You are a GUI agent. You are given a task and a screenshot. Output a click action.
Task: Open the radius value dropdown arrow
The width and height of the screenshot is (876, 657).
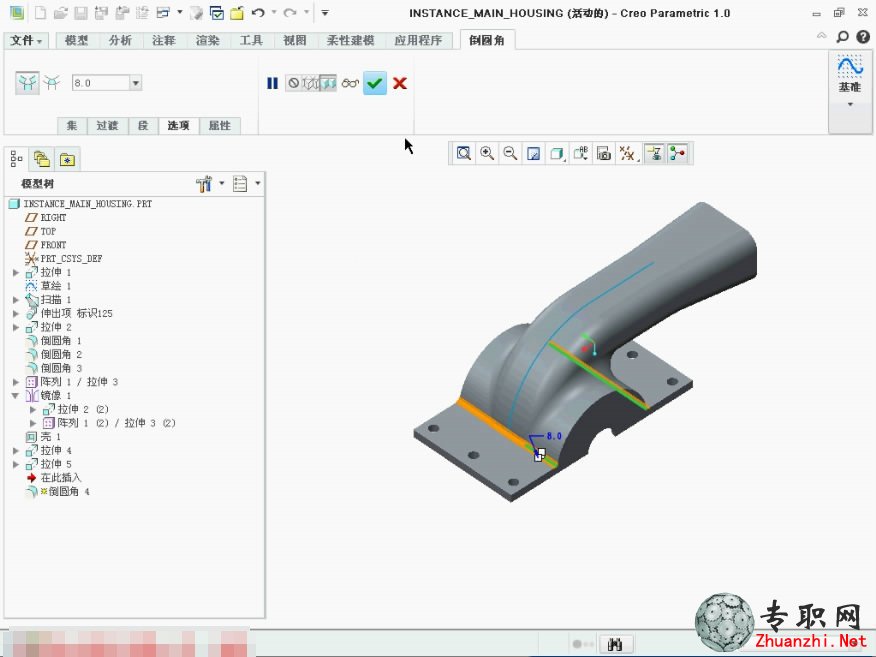click(x=136, y=83)
